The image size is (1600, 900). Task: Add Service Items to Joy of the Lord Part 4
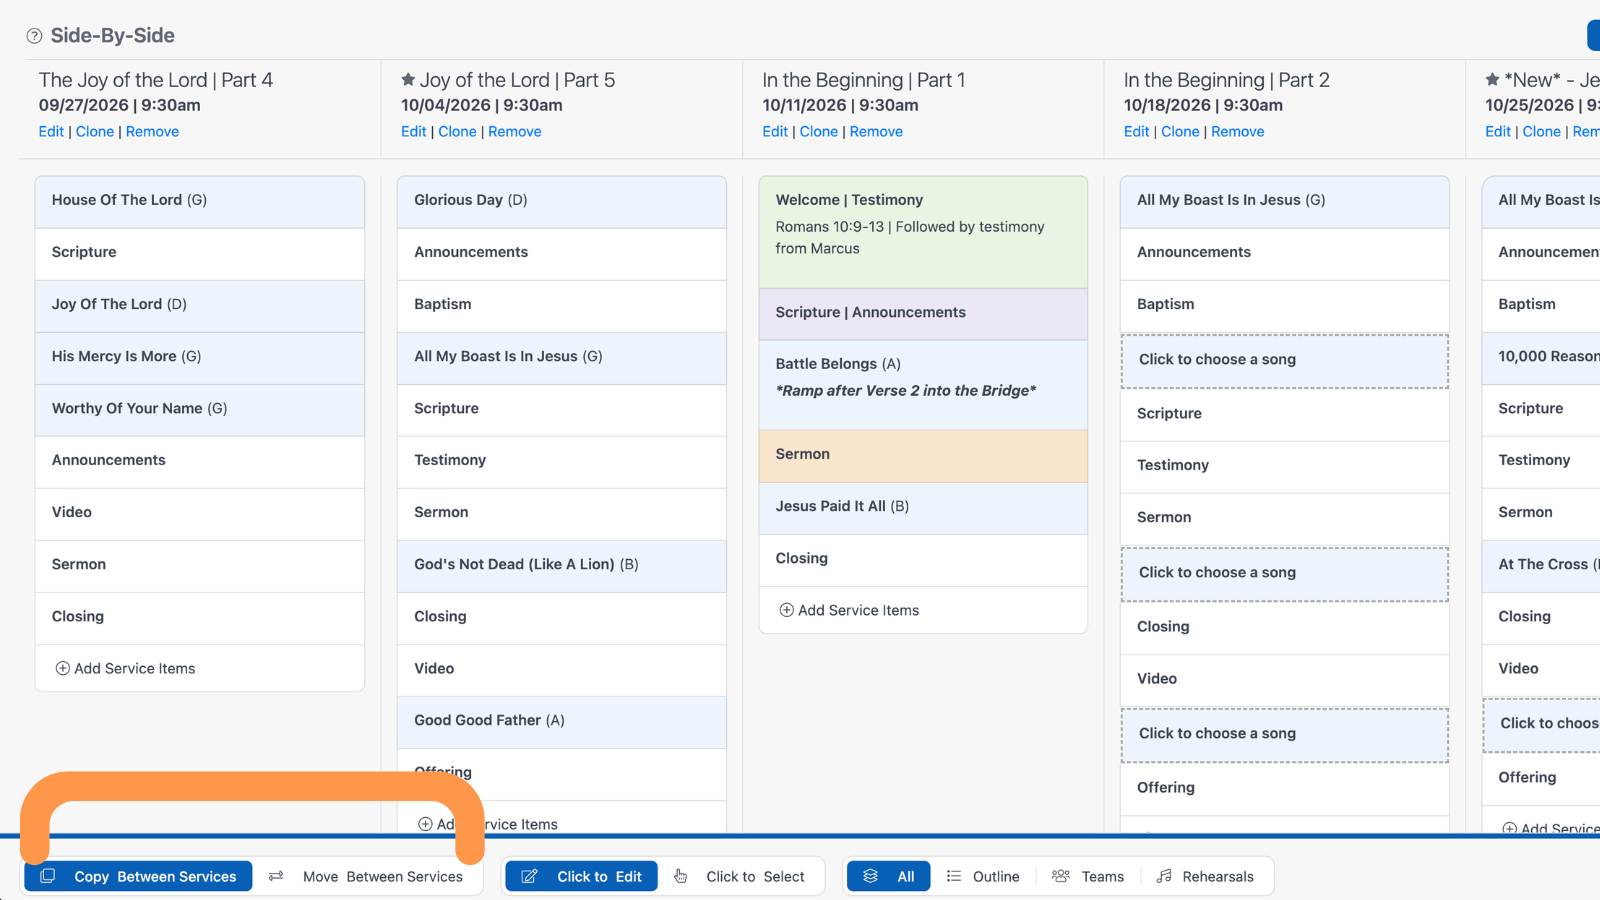(125, 668)
